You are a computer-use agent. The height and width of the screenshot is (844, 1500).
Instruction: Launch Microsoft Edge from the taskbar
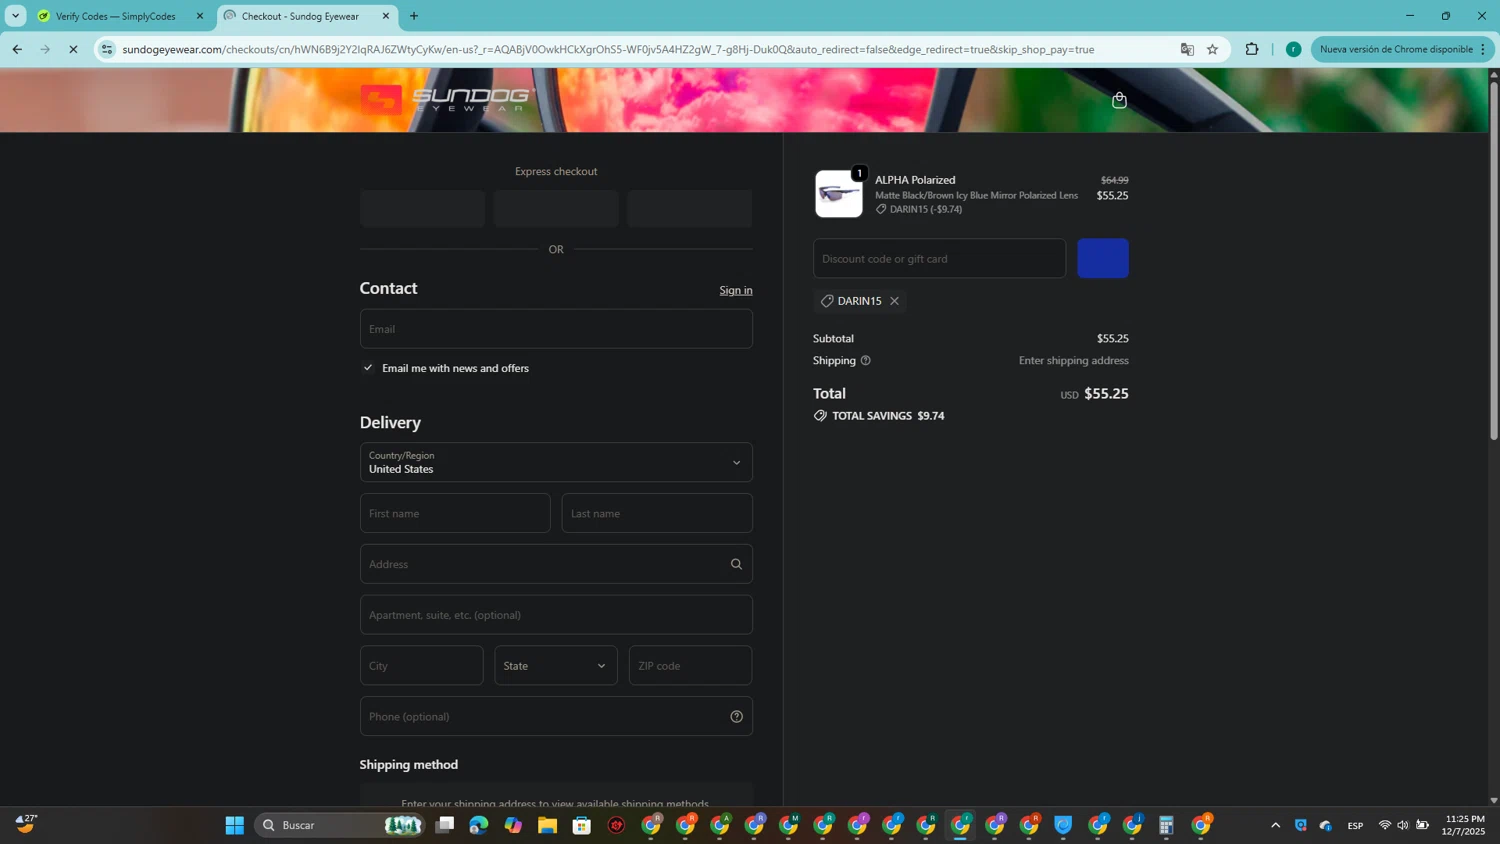point(479,825)
